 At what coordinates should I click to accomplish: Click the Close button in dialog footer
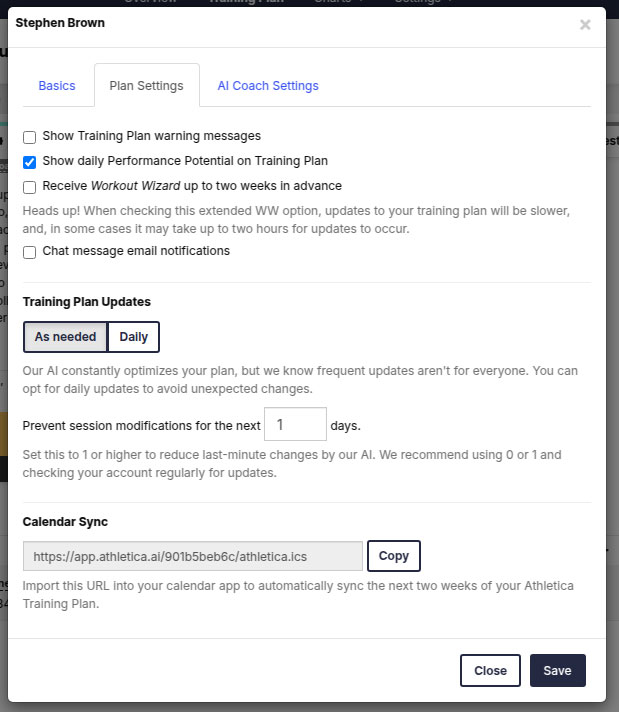coord(490,670)
